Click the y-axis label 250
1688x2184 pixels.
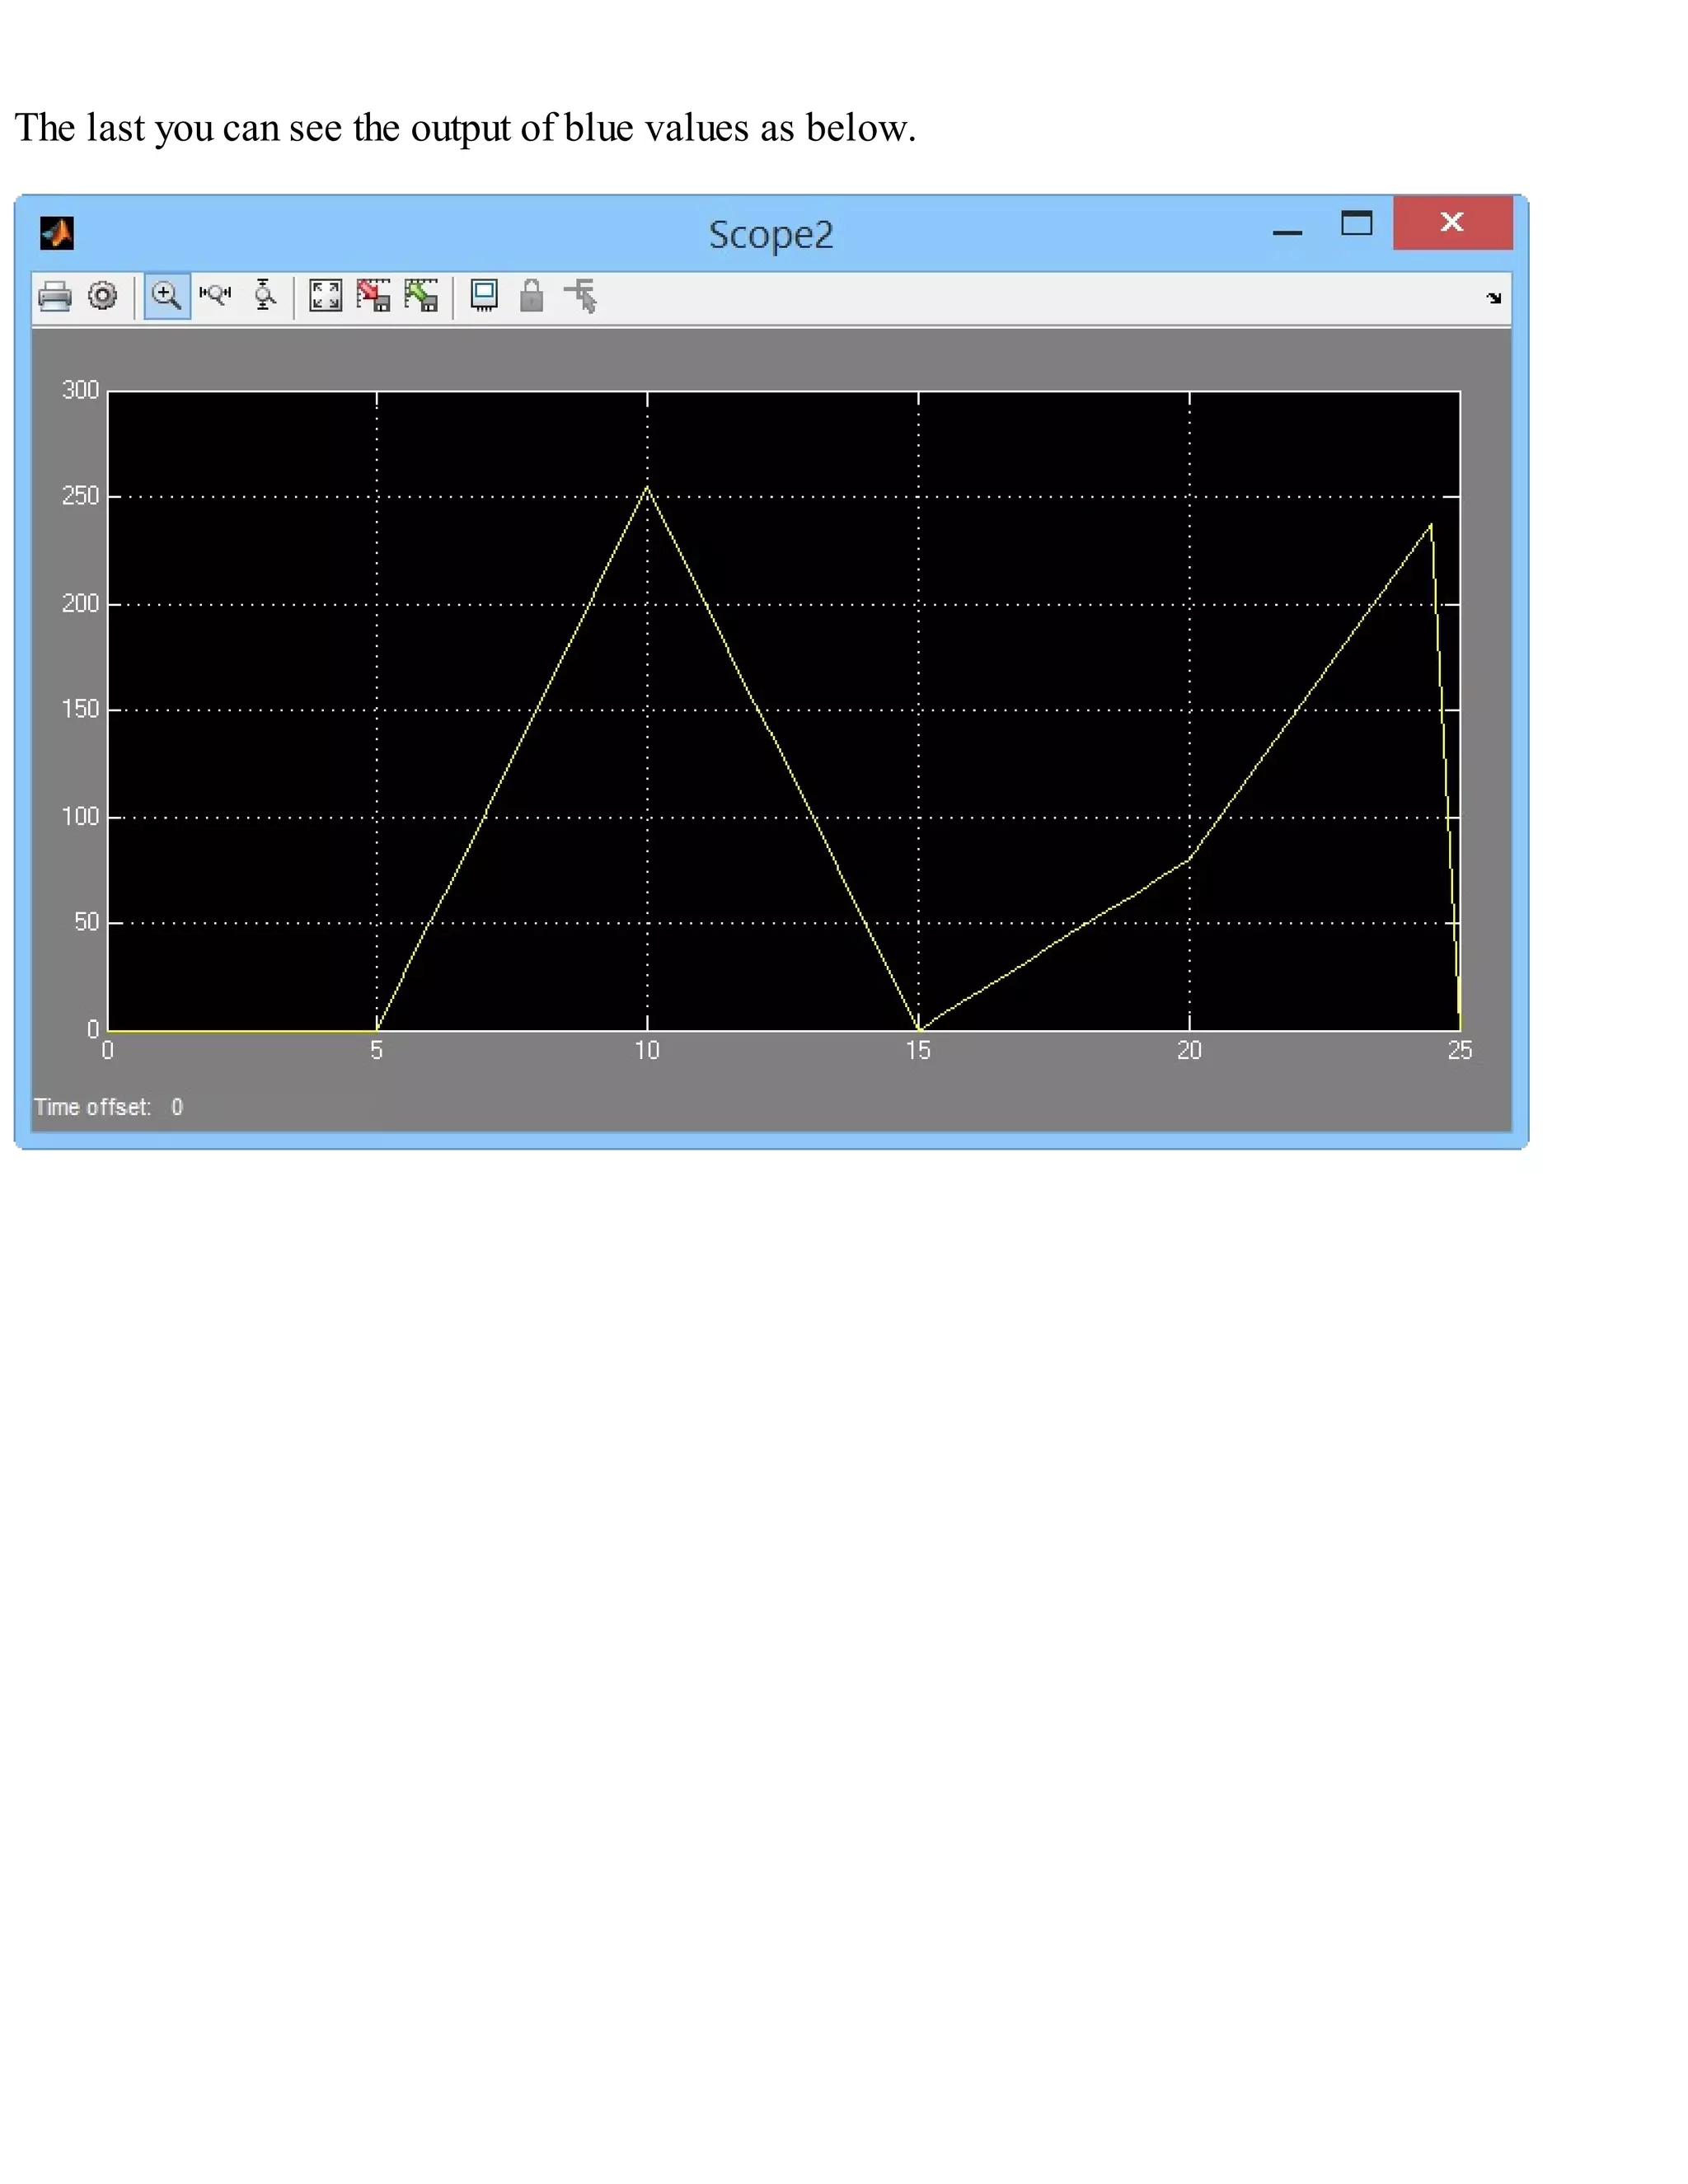[x=80, y=496]
